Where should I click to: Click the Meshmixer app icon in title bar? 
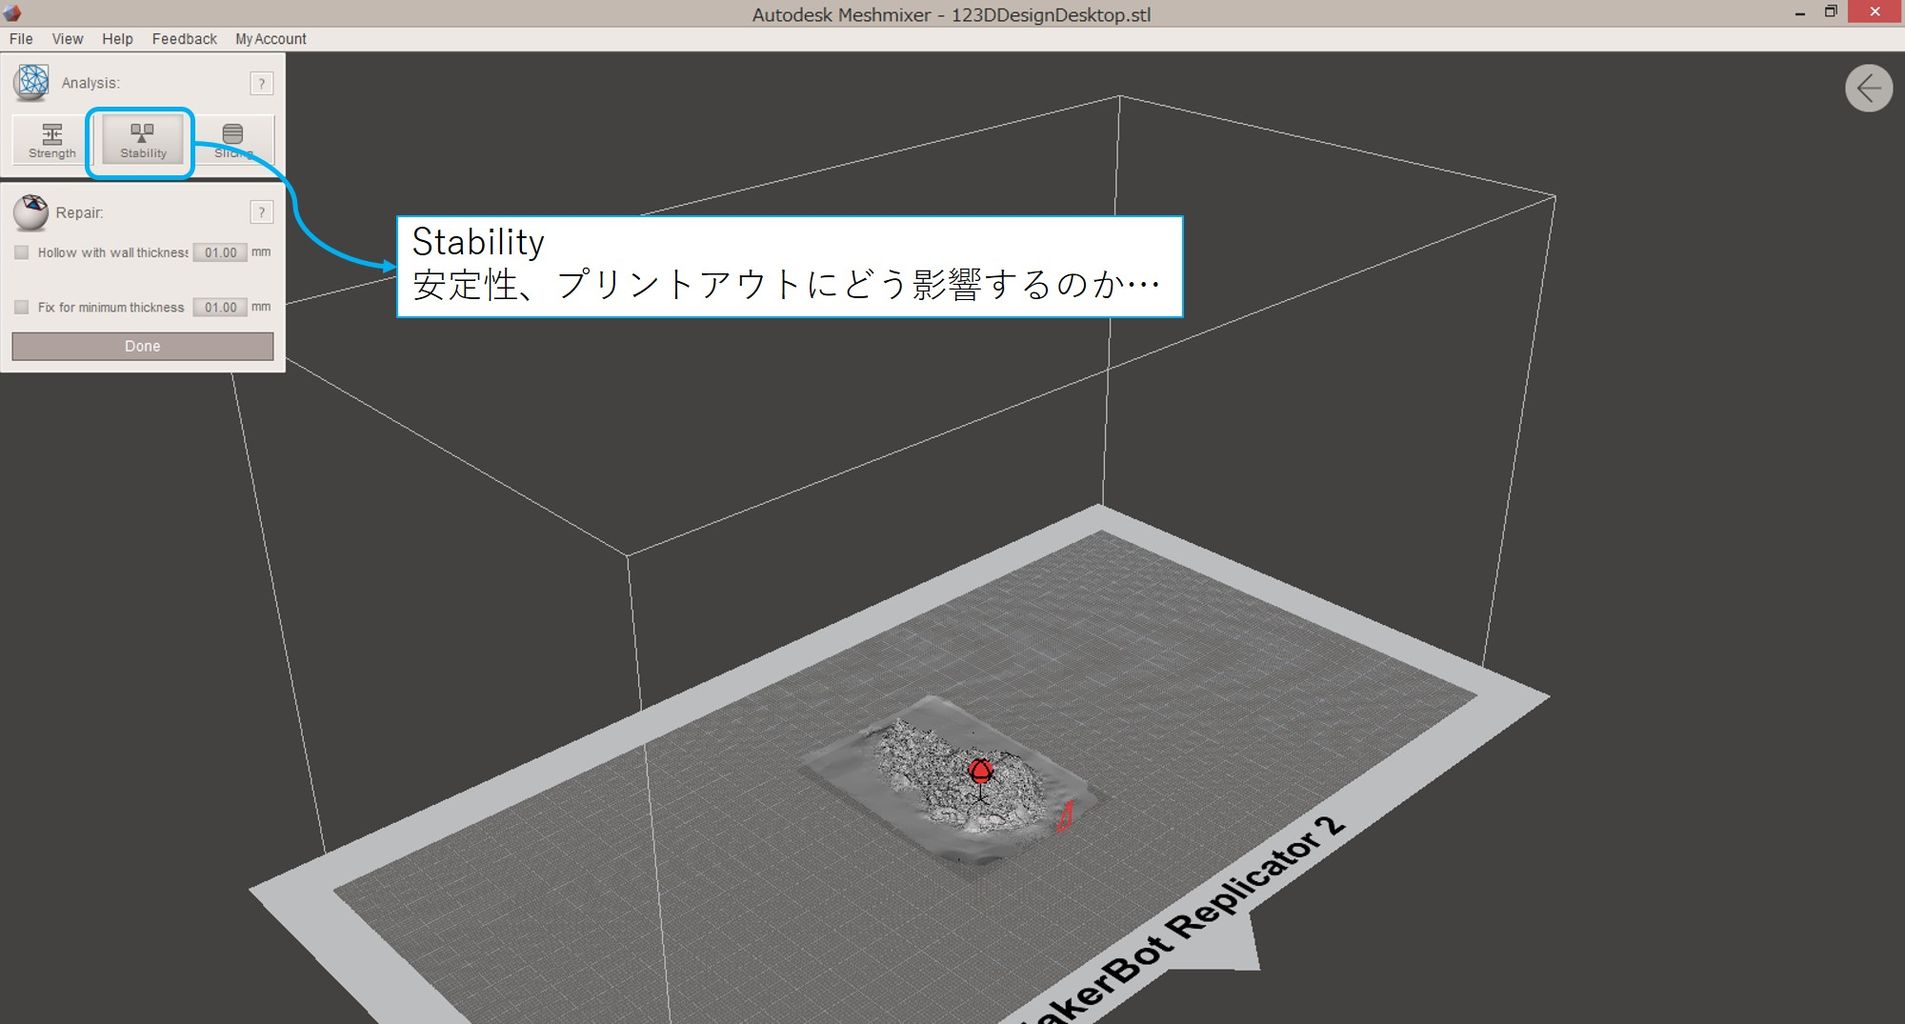point(13,13)
